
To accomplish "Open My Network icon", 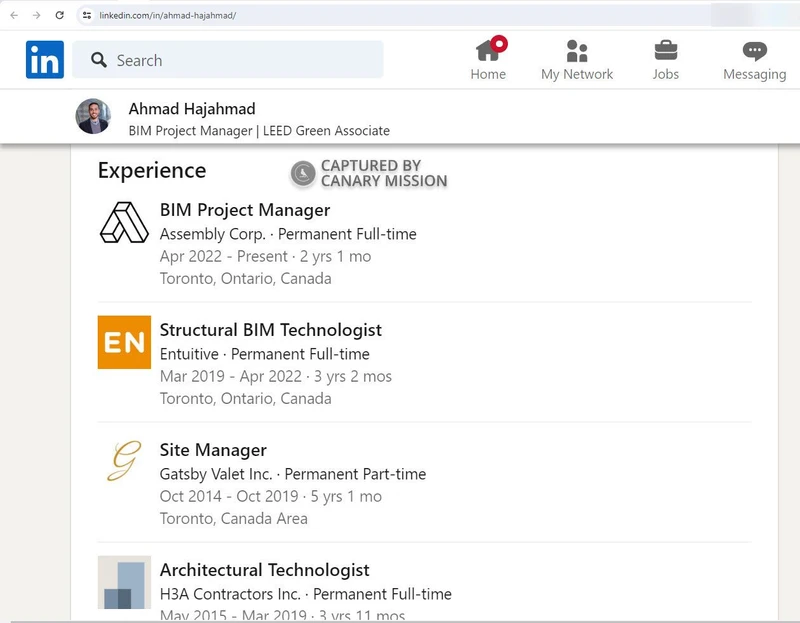I will (x=577, y=51).
